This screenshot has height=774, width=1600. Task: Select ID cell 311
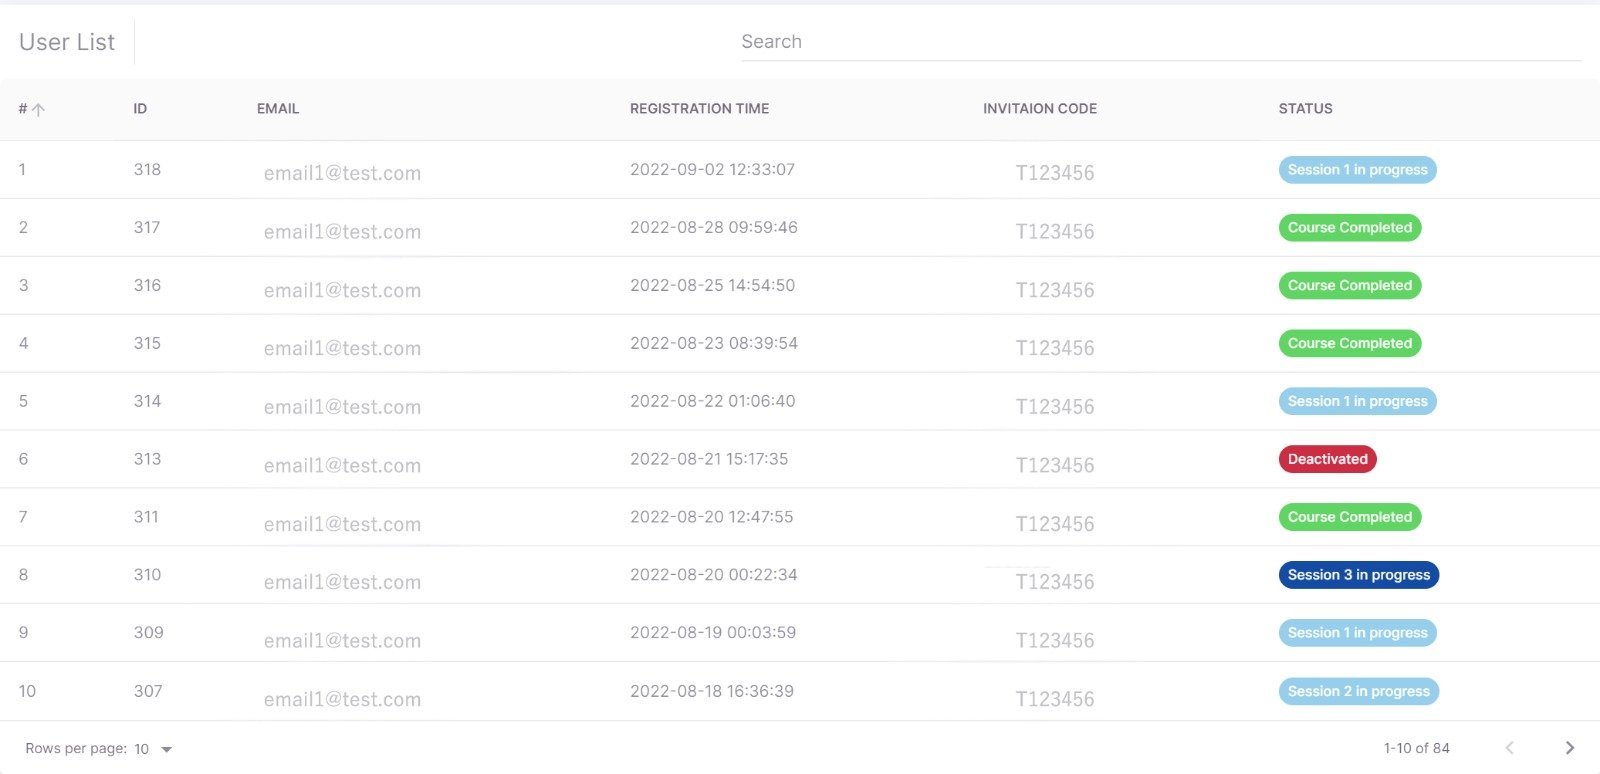(146, 517)
